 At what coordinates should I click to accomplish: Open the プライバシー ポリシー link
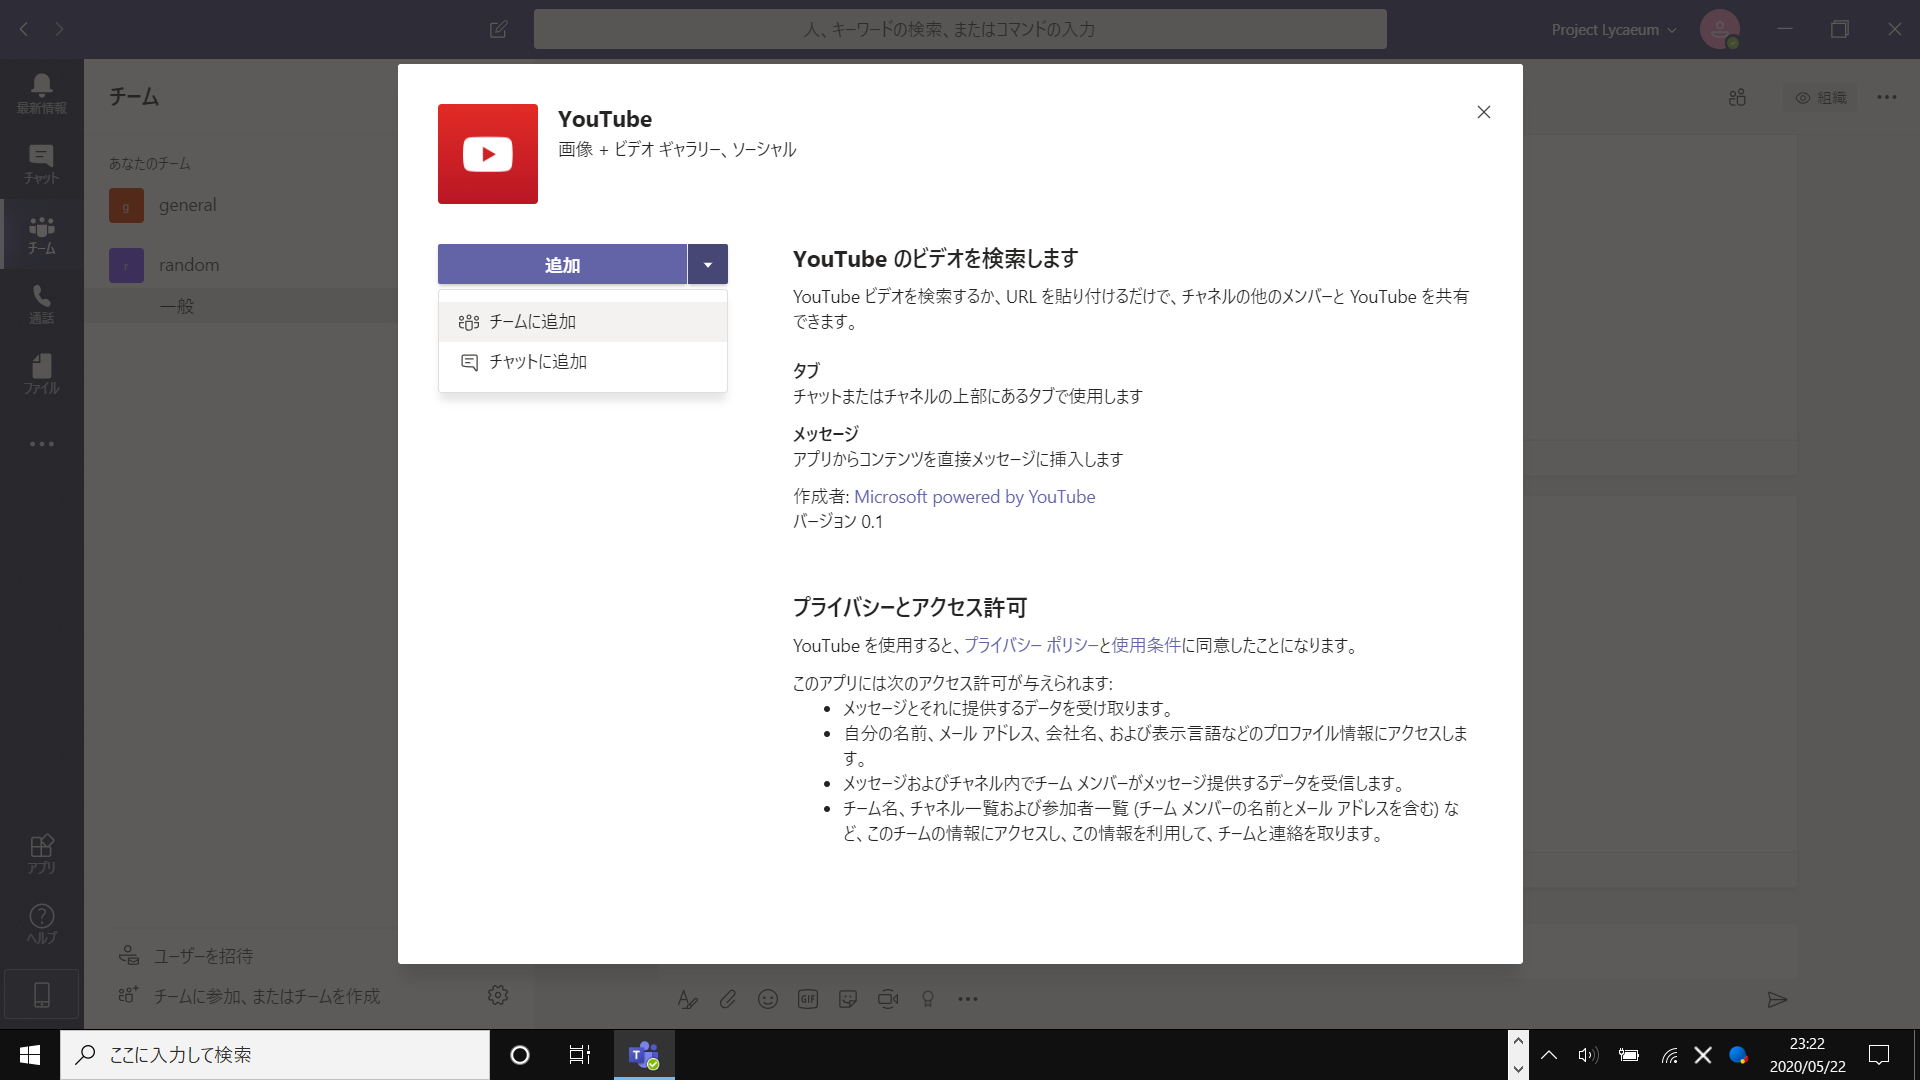click(x=1030, y=646)
